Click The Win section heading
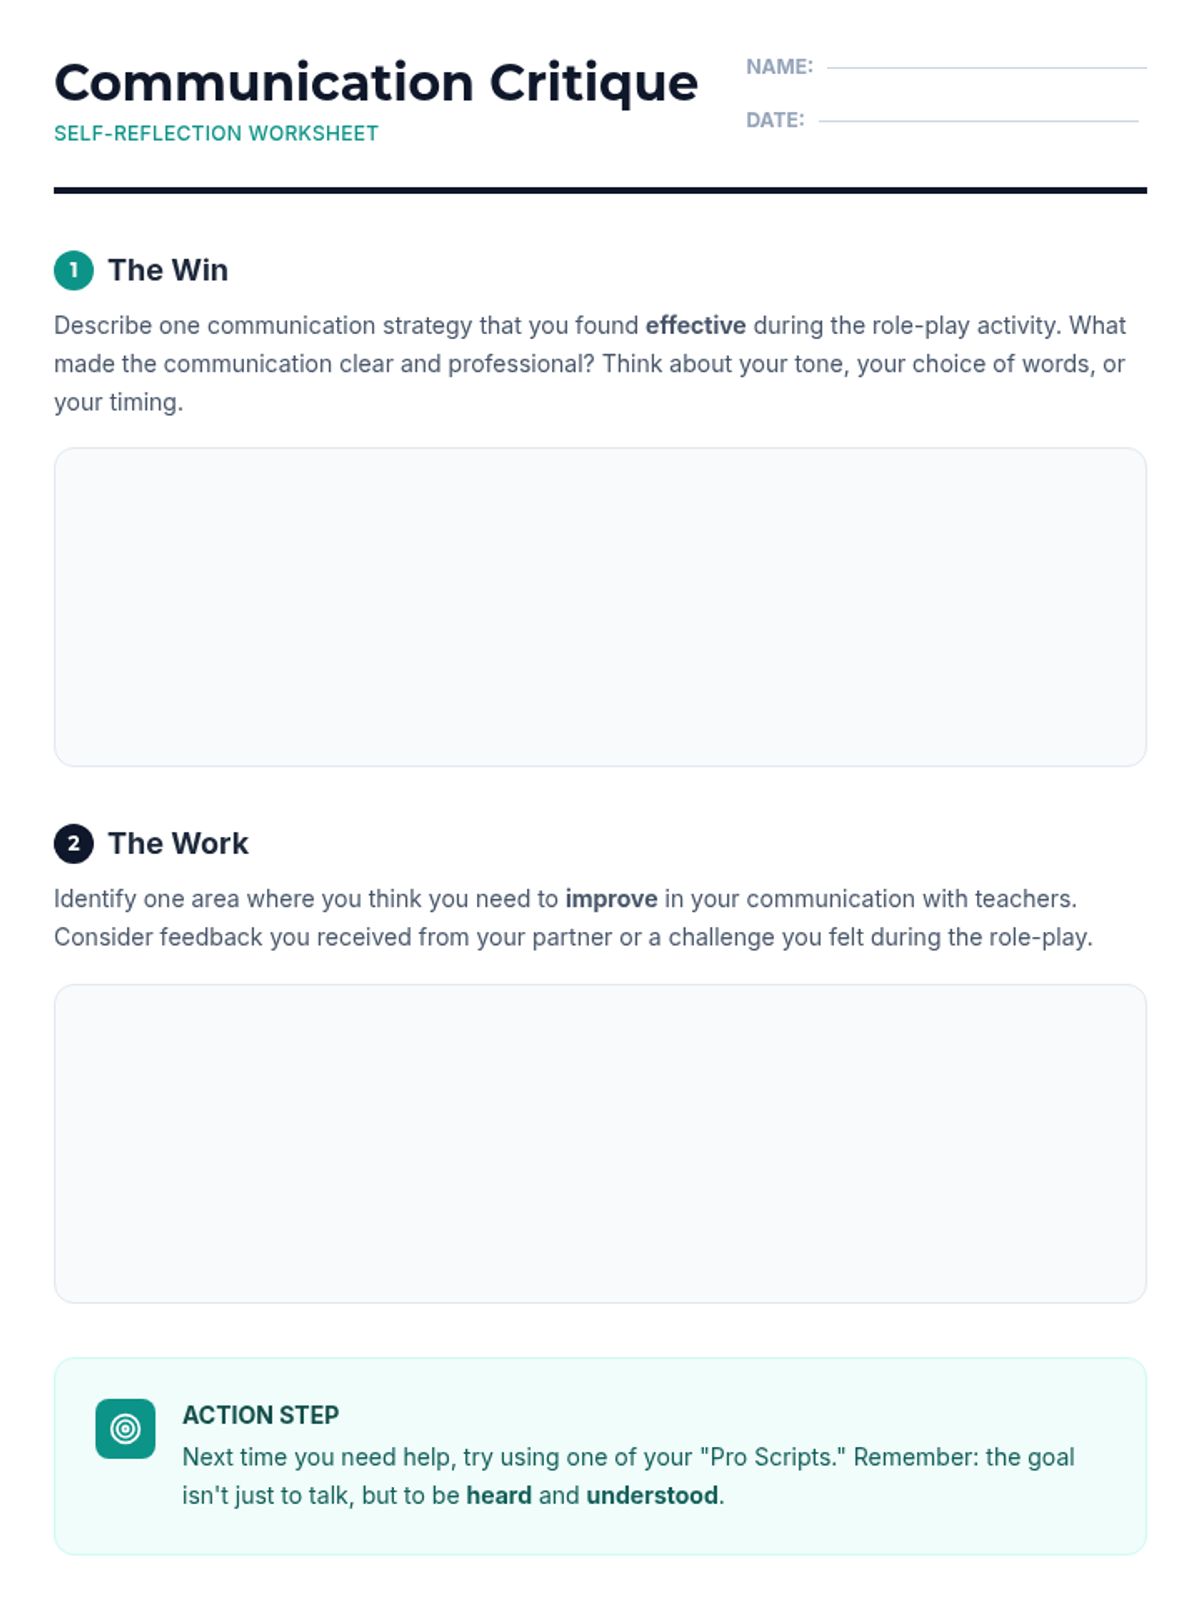 pyautogui.click(x=168, y=270)
